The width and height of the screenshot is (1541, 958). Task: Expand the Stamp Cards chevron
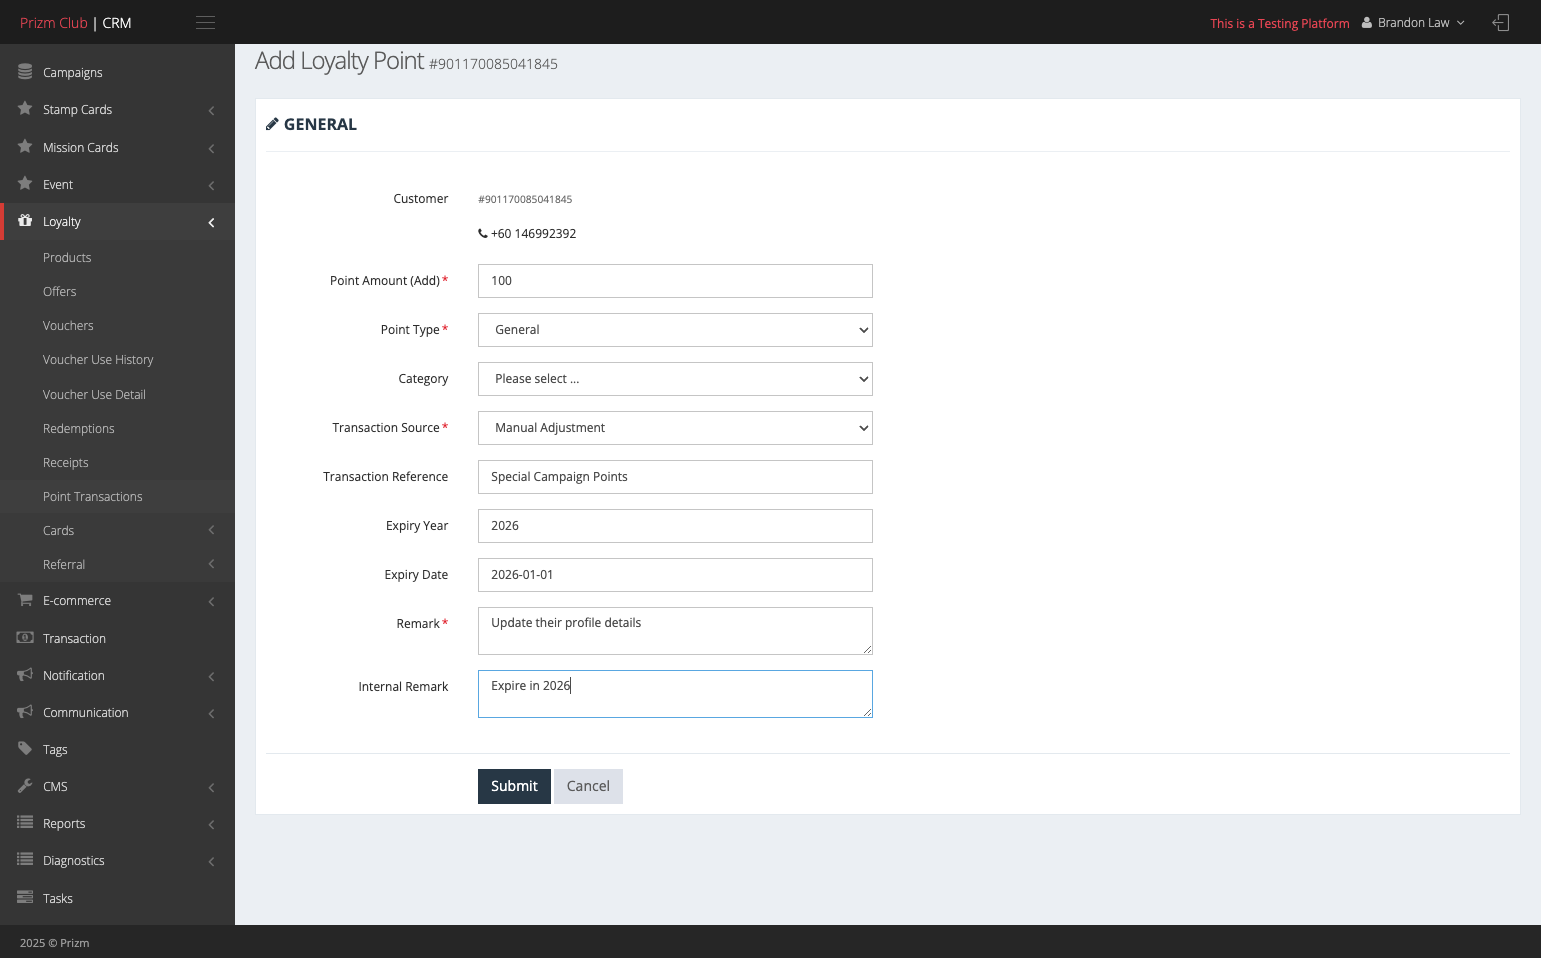point(211,110)
